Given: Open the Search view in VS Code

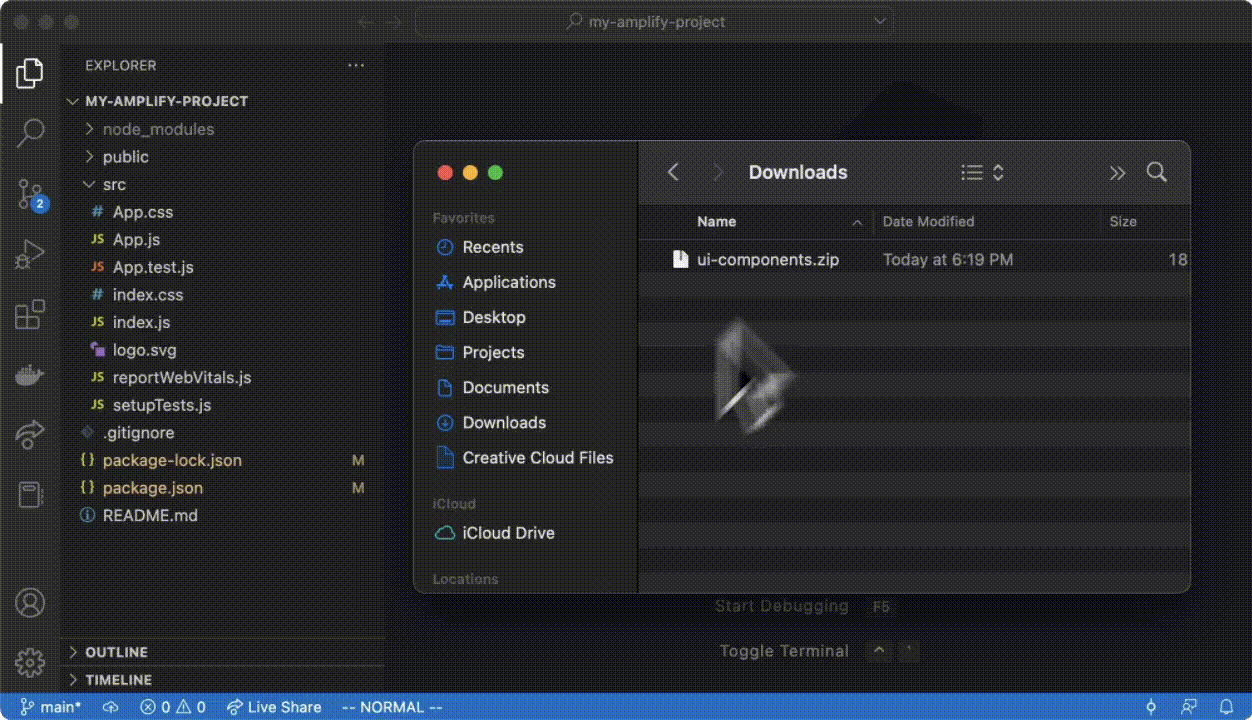Looking at the screenshot, I should (x=30, y=132).
